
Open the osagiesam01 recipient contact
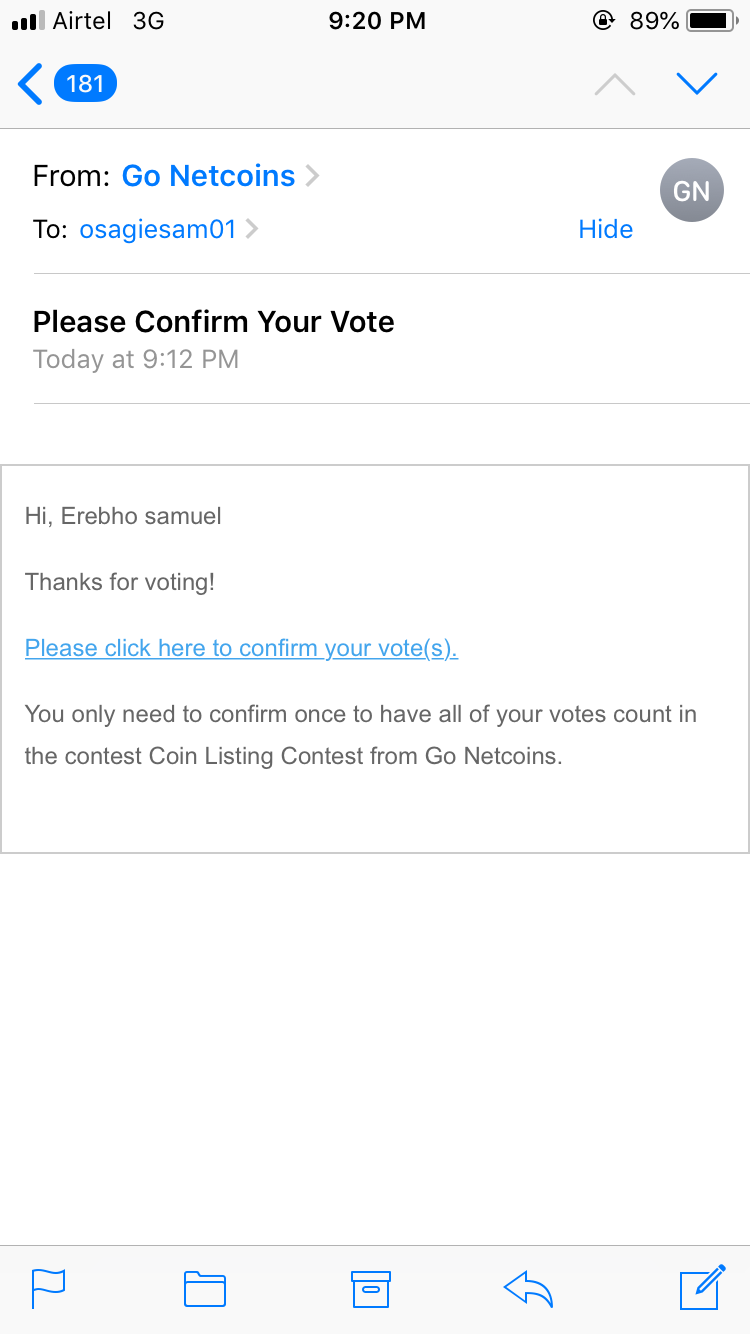(x=158, y=230)
